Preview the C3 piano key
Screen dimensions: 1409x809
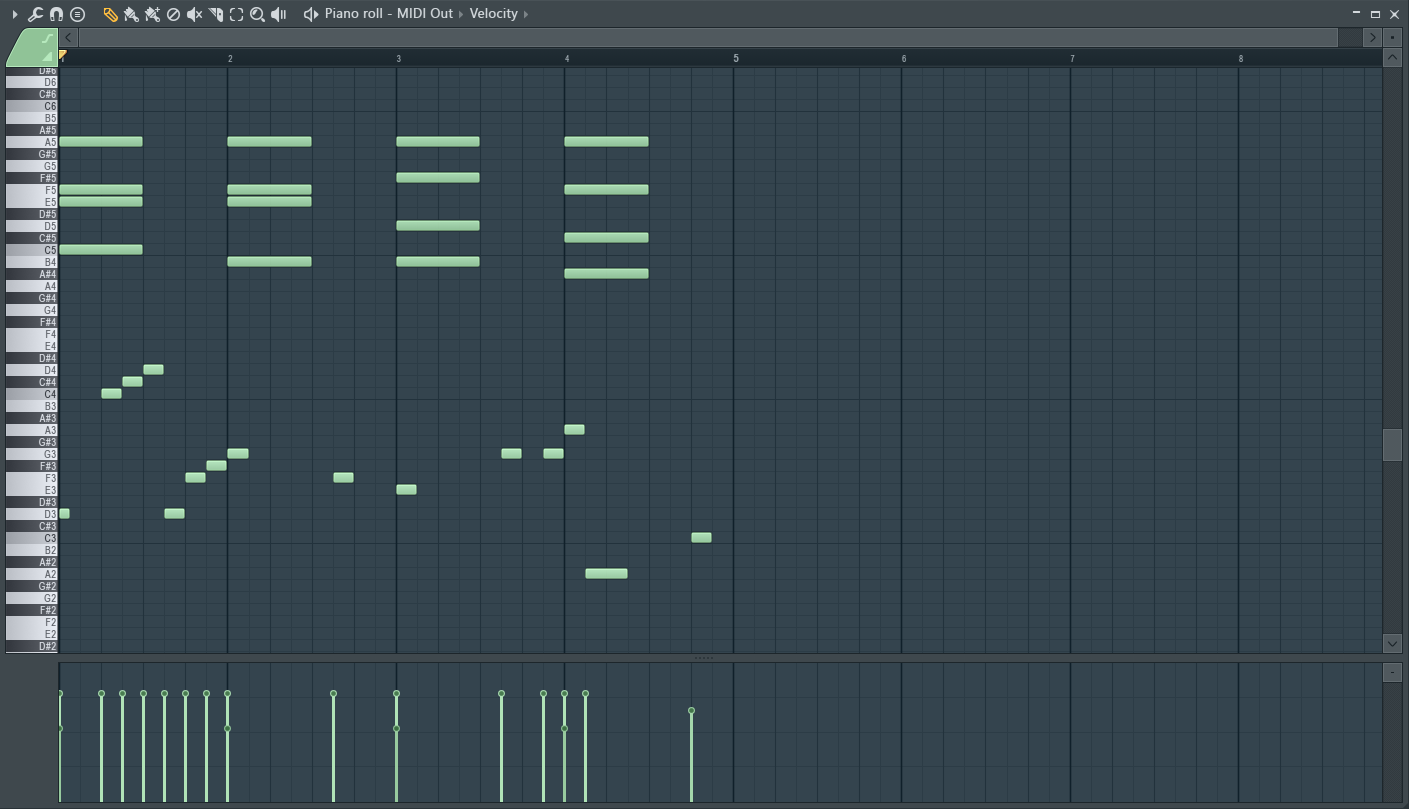[32, 538]
